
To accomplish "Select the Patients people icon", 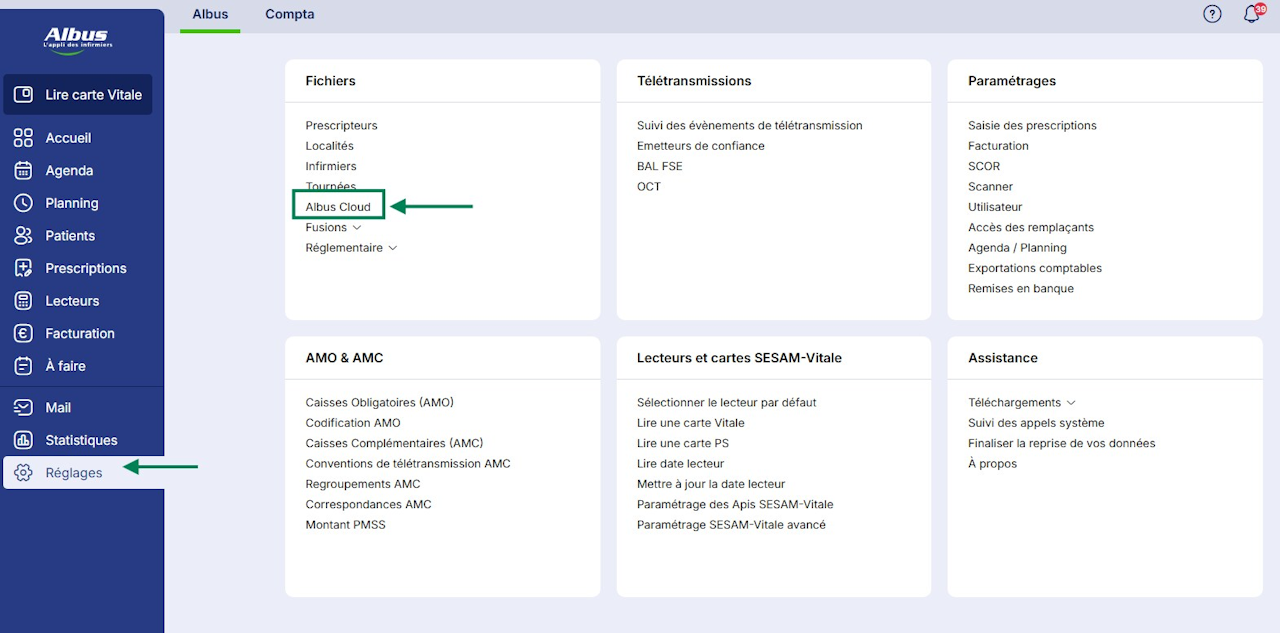I will 23,236.
